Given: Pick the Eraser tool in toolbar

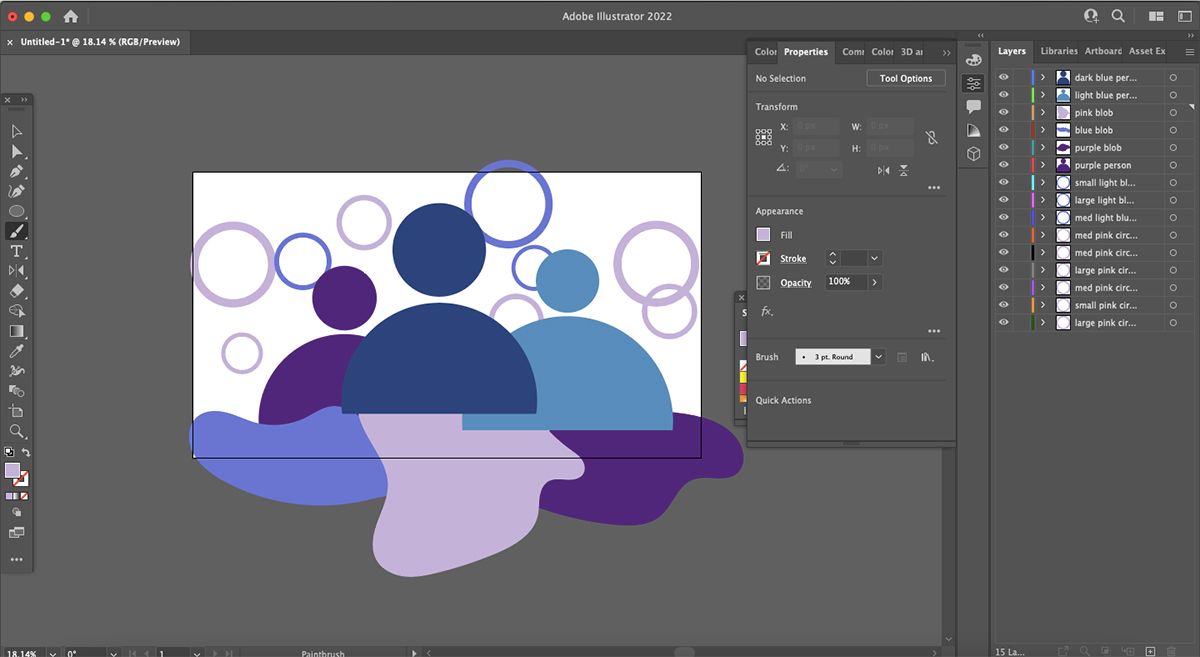Looking at the screenshot, I should (16, 291).
